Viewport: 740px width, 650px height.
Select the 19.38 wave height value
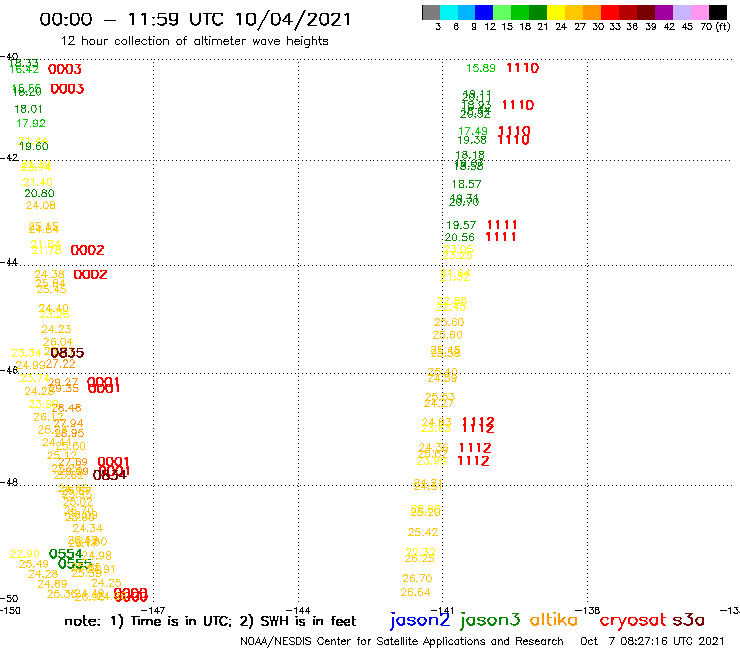pos(472,140)
